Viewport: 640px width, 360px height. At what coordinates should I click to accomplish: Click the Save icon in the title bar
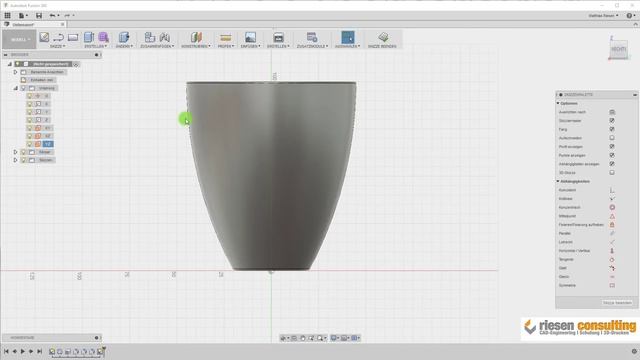tap(39, 16)
